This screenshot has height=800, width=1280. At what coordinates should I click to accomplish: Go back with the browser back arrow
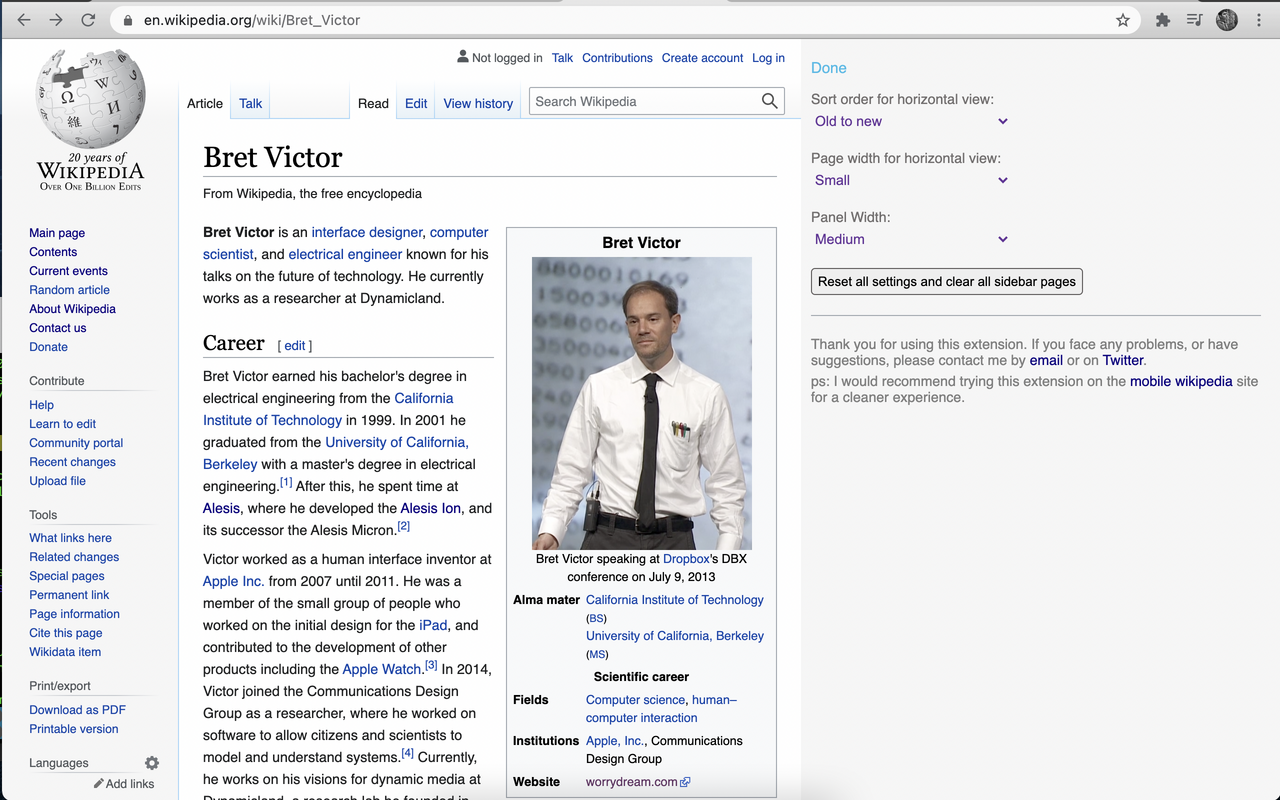tap(24, 20)
